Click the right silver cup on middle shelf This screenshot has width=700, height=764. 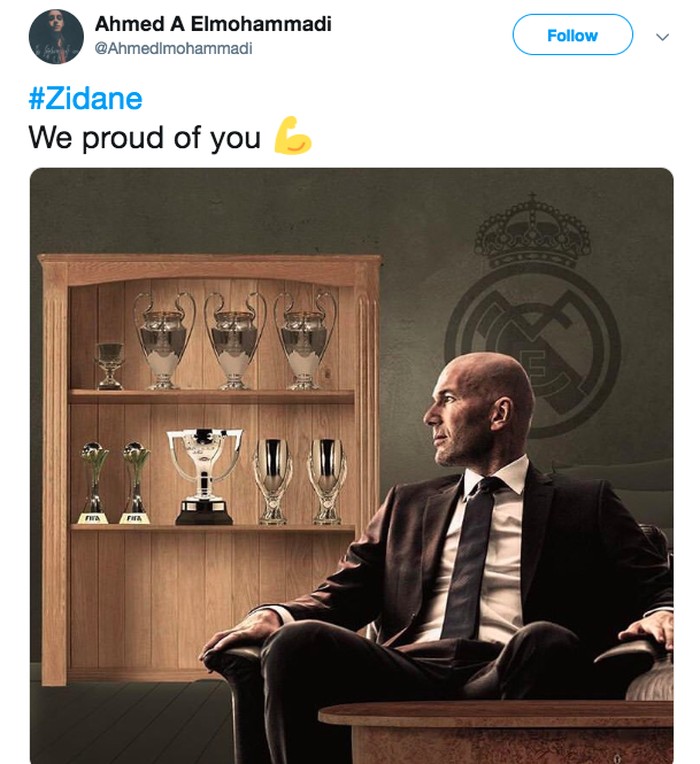(x=327, y=478)
